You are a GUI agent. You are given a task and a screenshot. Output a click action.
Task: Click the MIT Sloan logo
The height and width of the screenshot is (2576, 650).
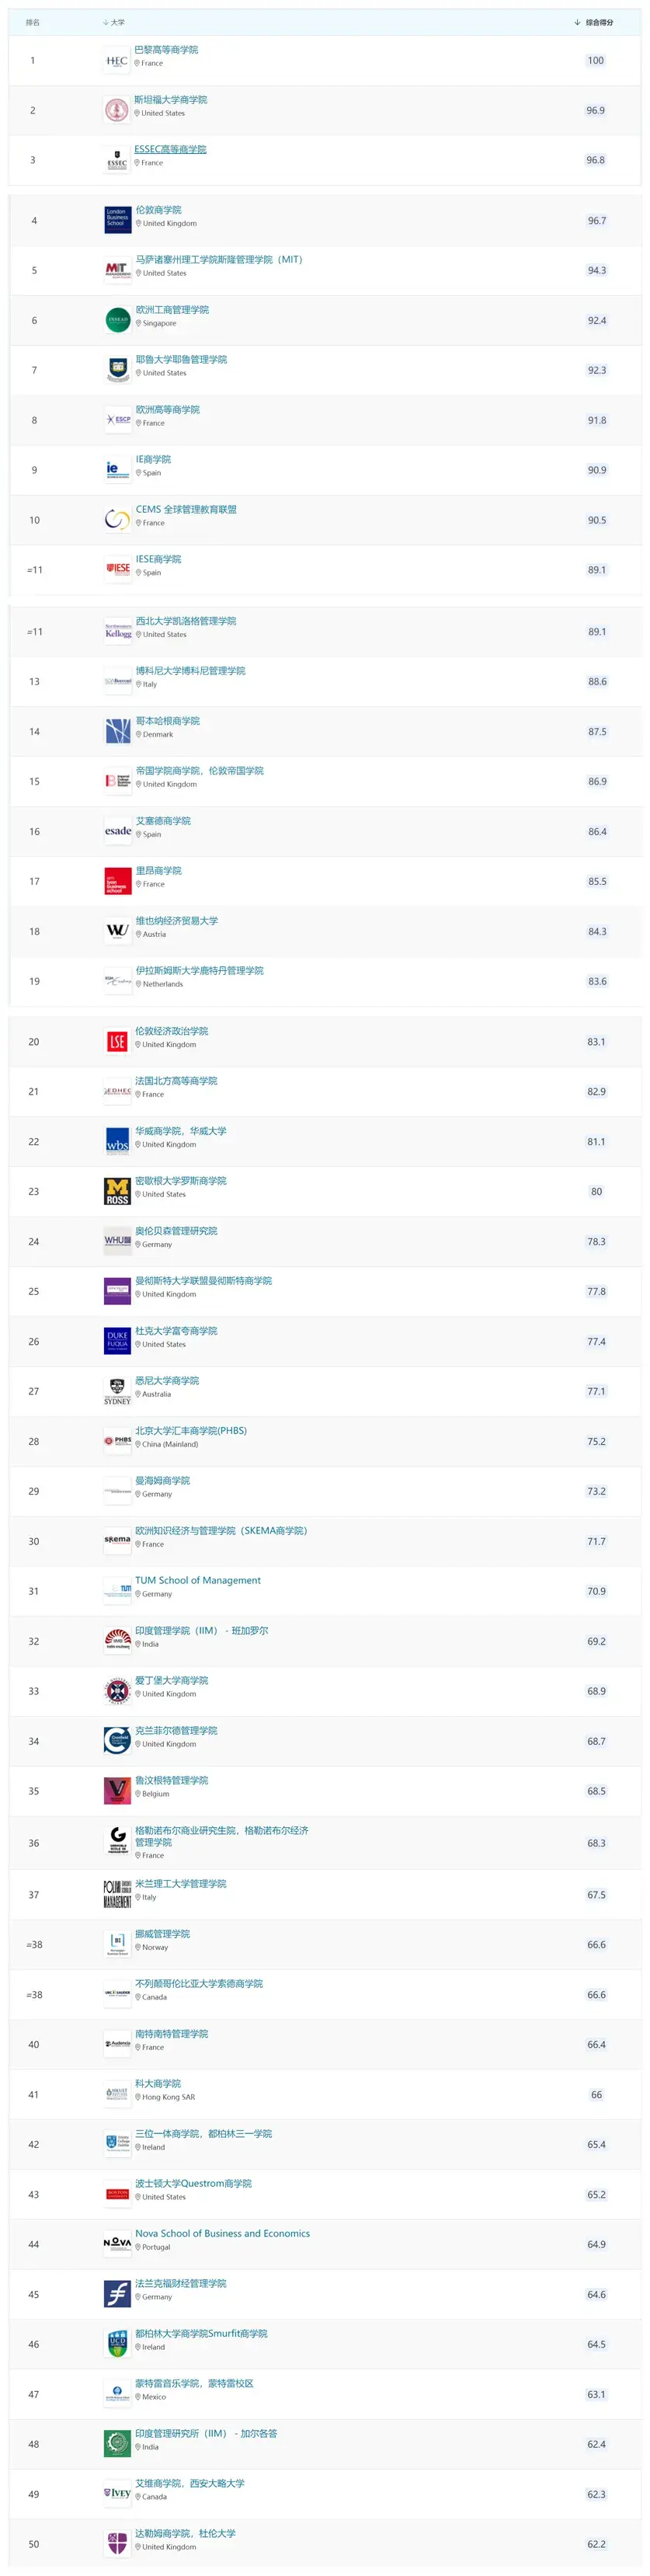tap(117, 270)
